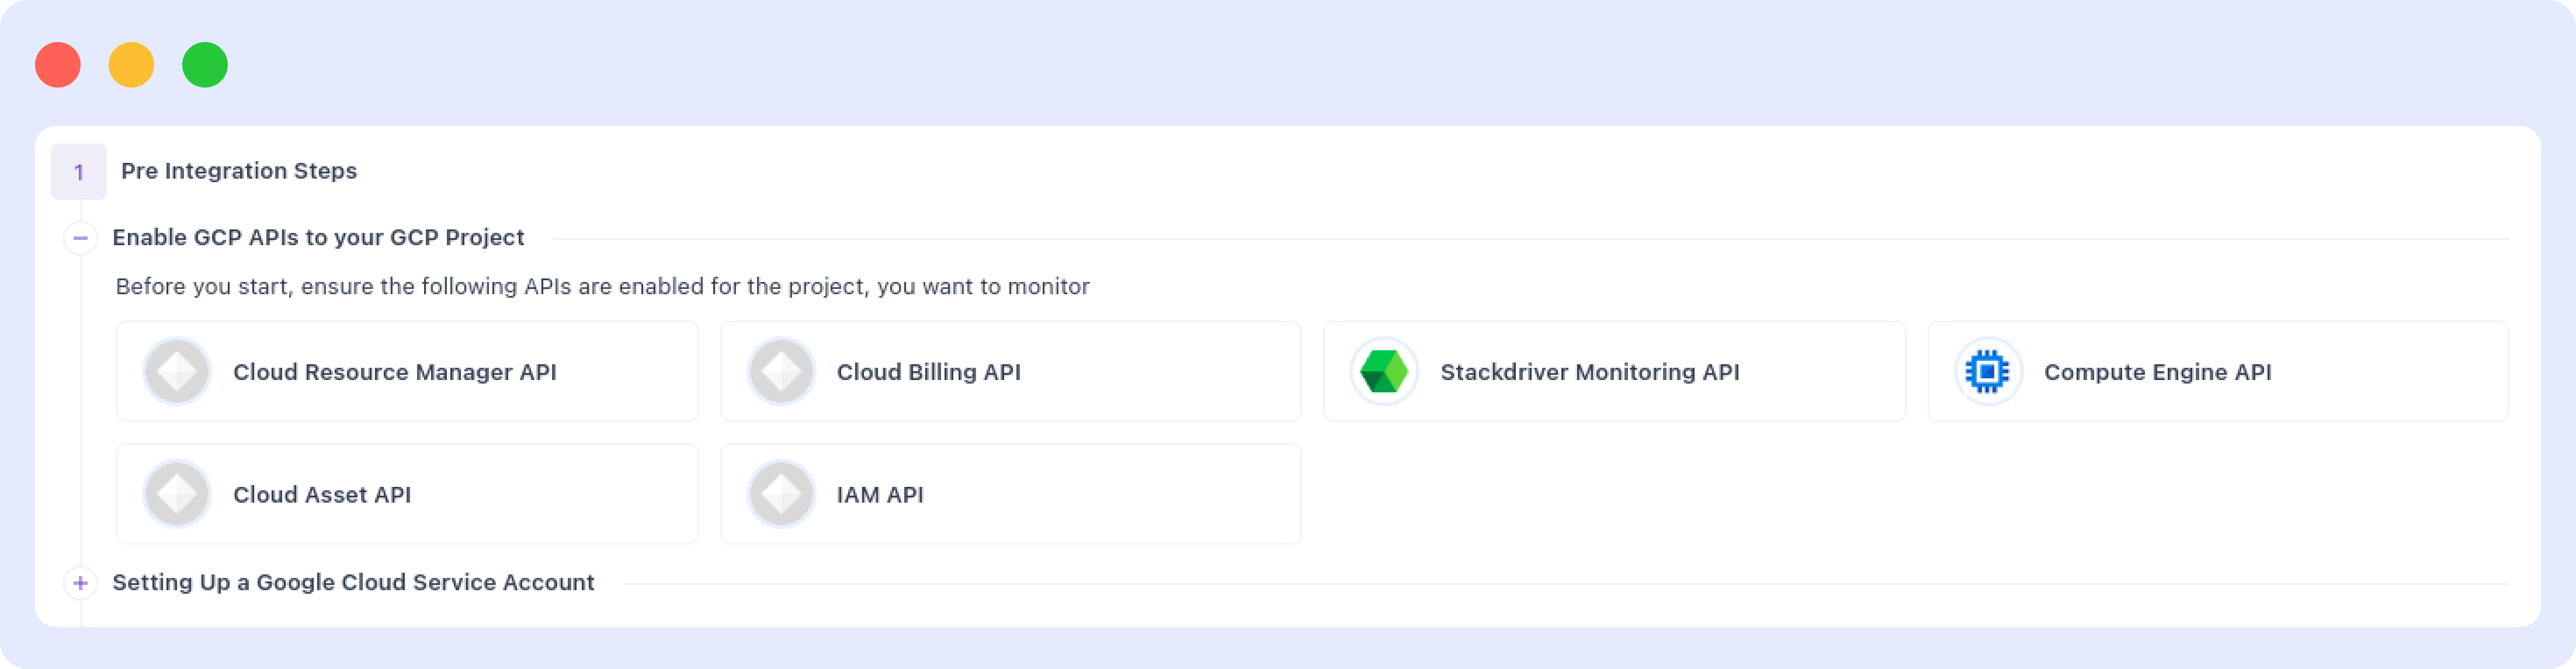Click the Enable GCP APIs section title
The height and width of the screenshot is (669, 2576).
[318, 237]
